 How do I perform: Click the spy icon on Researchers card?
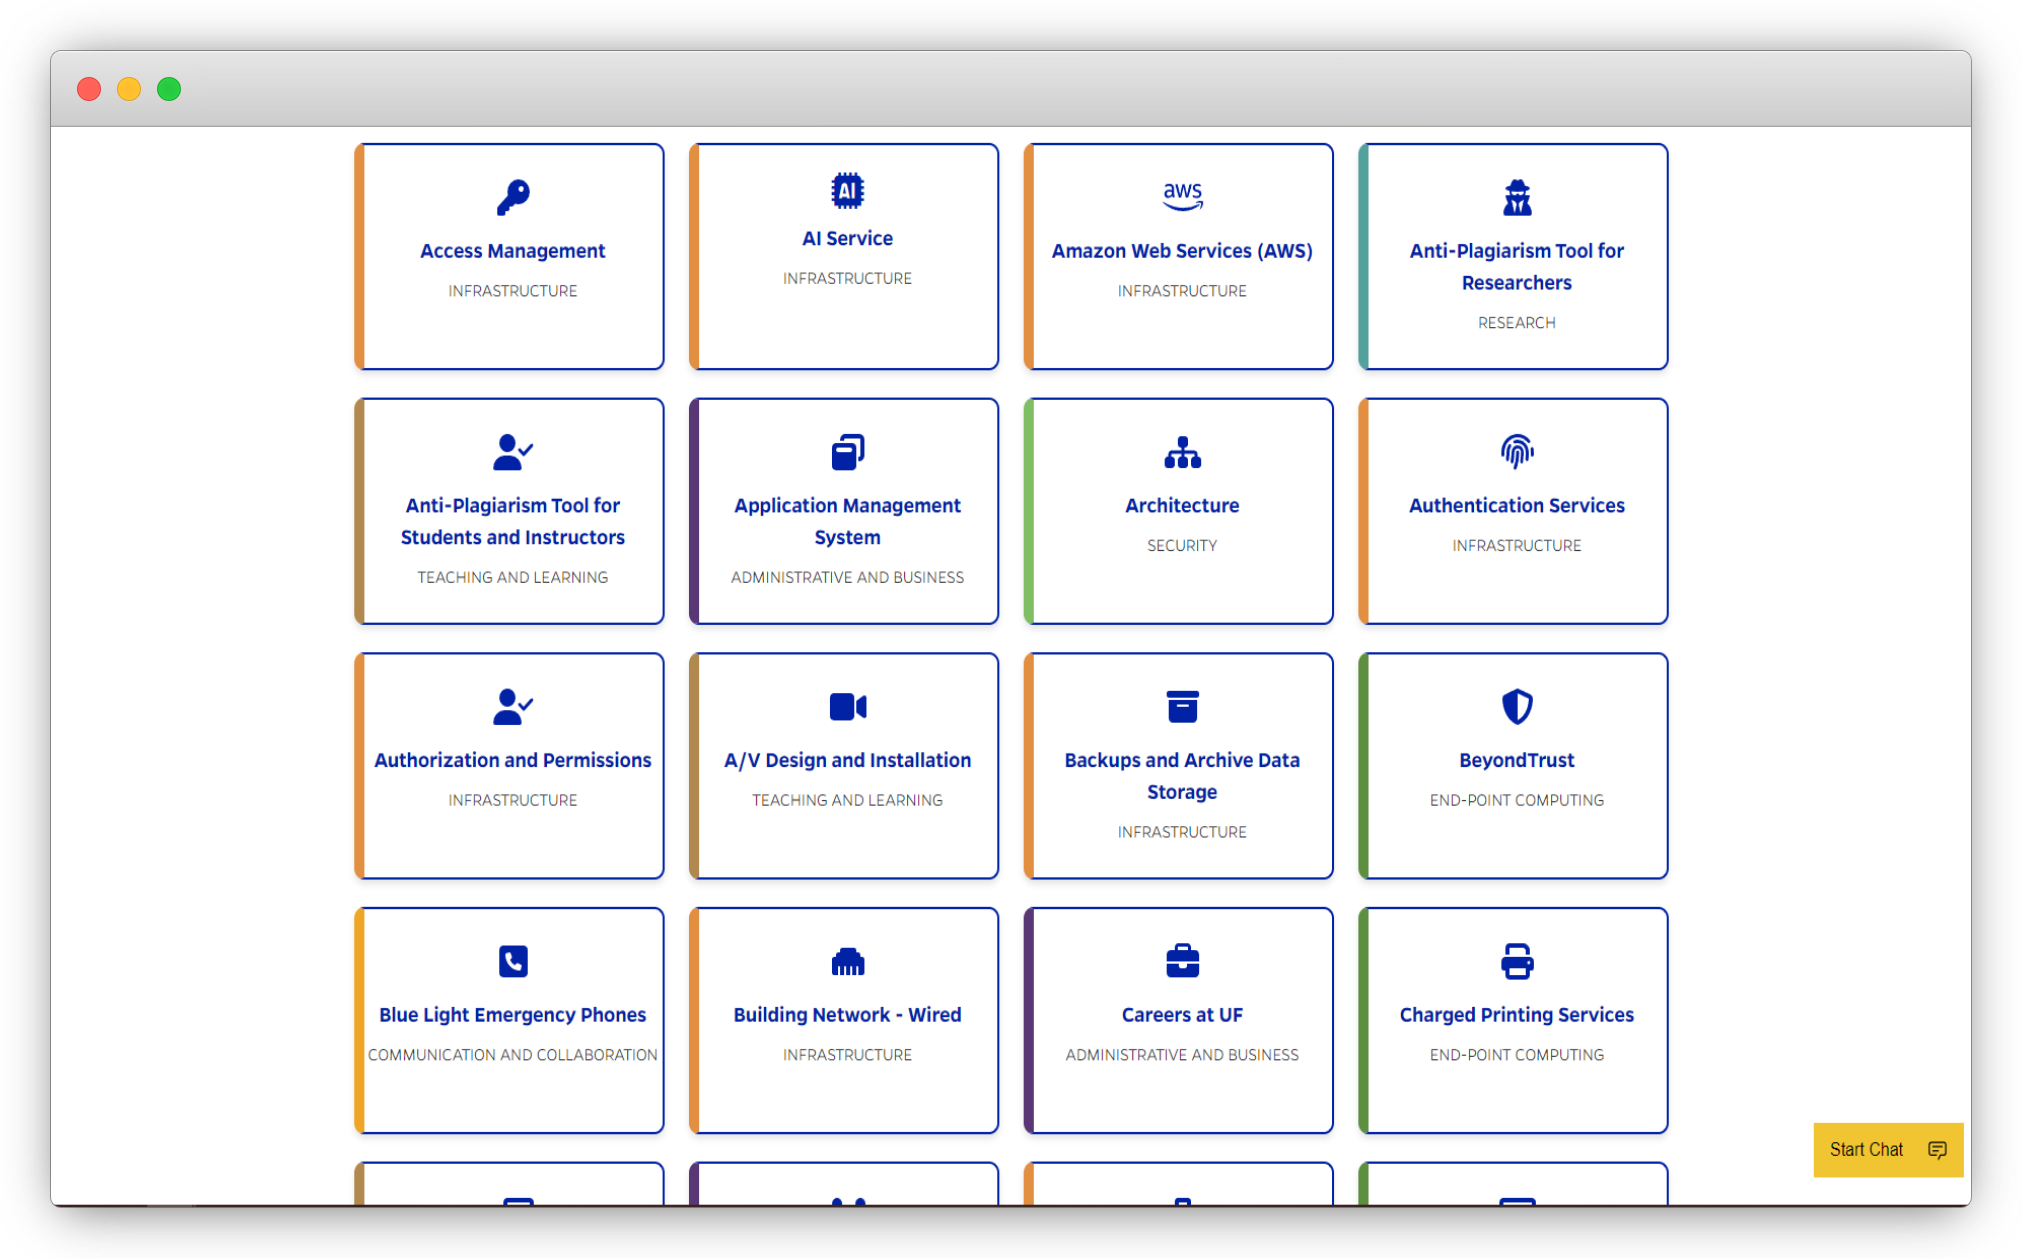[x=1516, y=197]
